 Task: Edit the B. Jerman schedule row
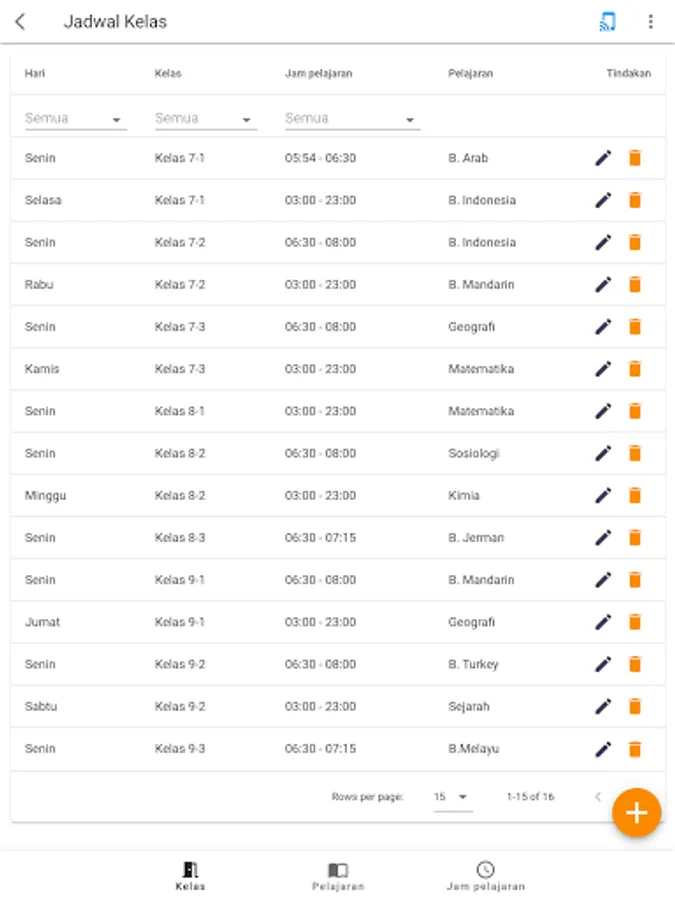[603, 538]
